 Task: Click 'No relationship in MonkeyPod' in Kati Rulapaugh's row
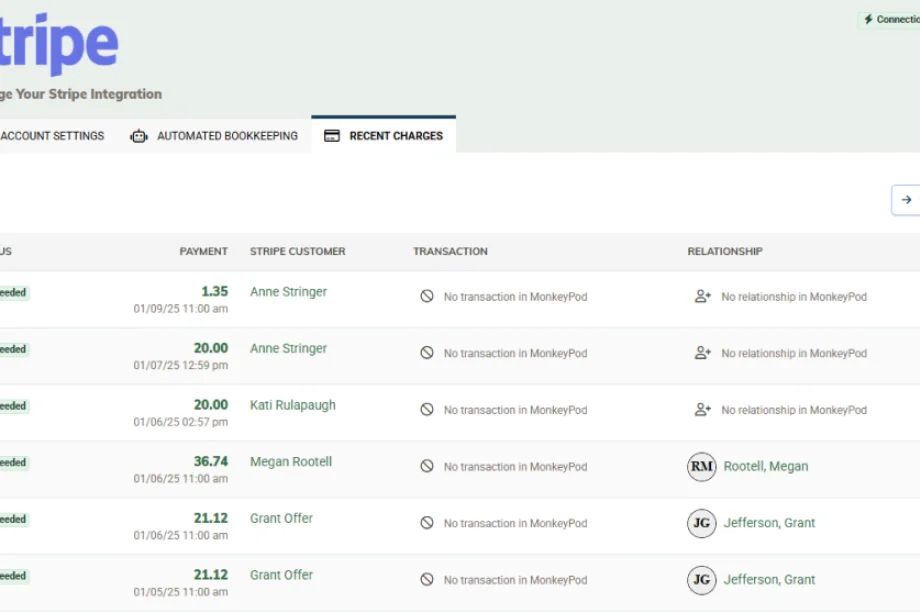[794, 410]
